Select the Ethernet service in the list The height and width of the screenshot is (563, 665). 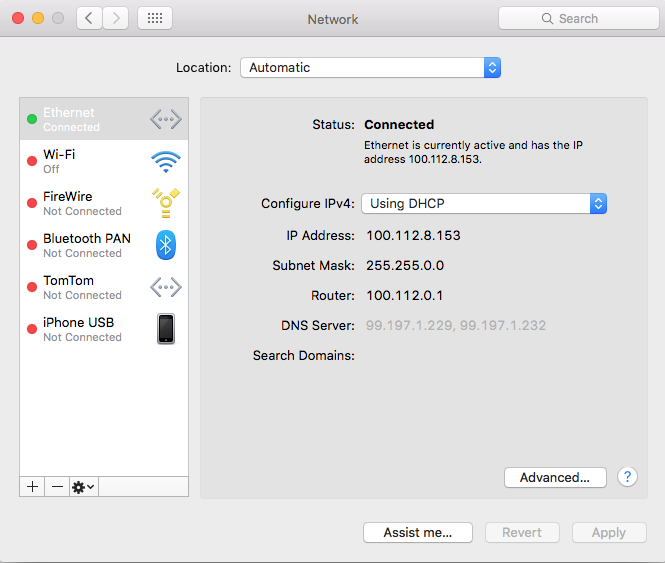(x=104, y=119)
